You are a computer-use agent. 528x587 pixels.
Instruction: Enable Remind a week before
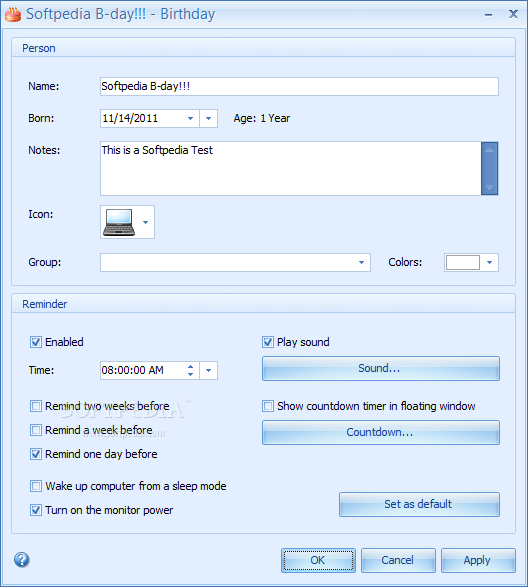[x=36, y=430]
